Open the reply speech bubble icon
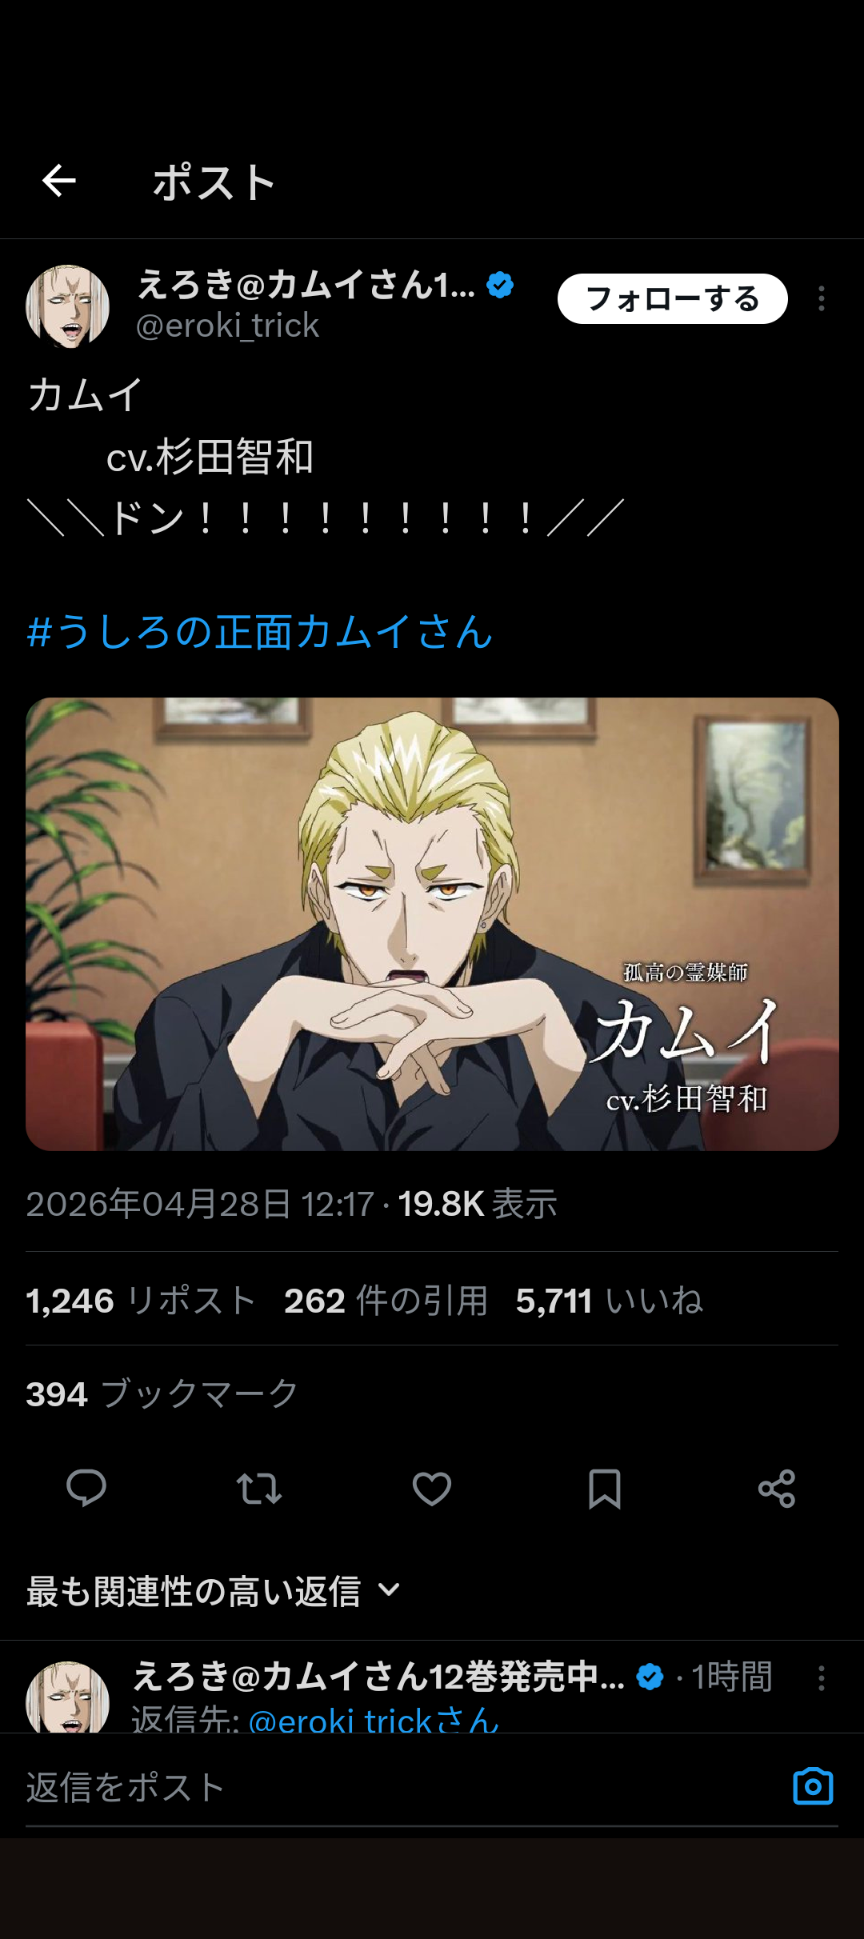864x1939 pixels. tap(86, 1488)
